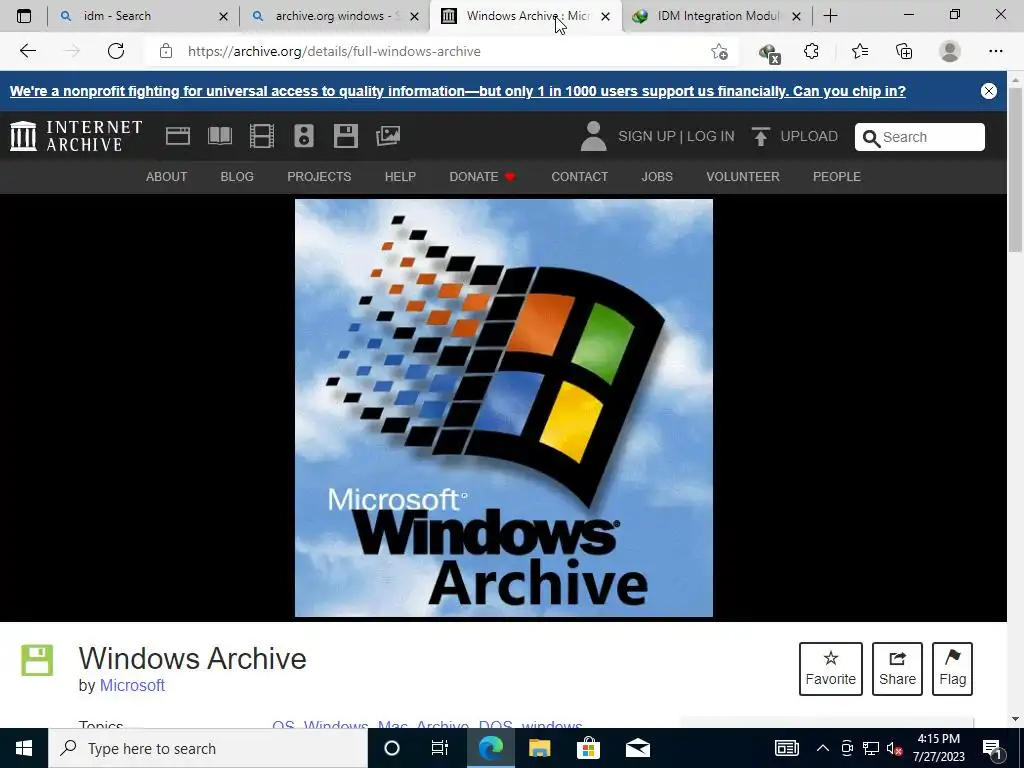Click the site lock icon in address bar
The width and height of the screenshot is (1024, 768).
tap(166, 51)
